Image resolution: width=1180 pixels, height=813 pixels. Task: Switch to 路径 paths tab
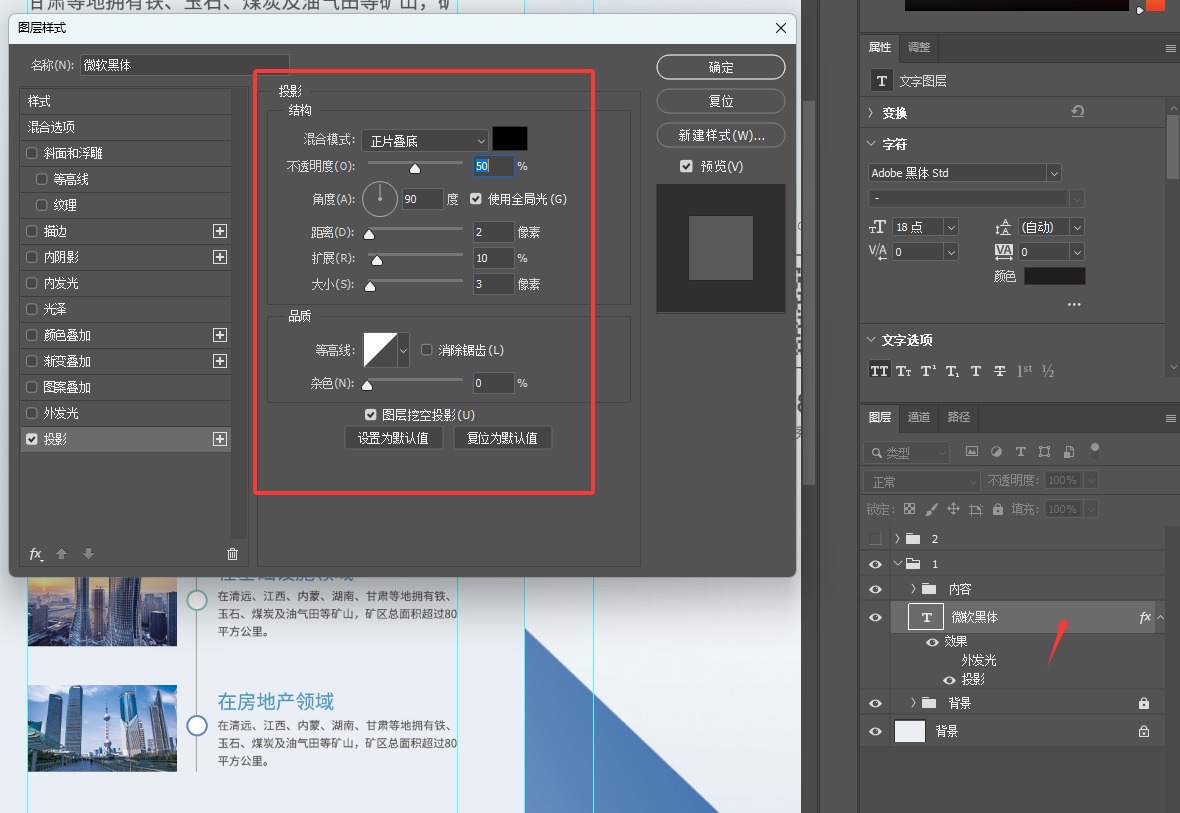(959, 417)
